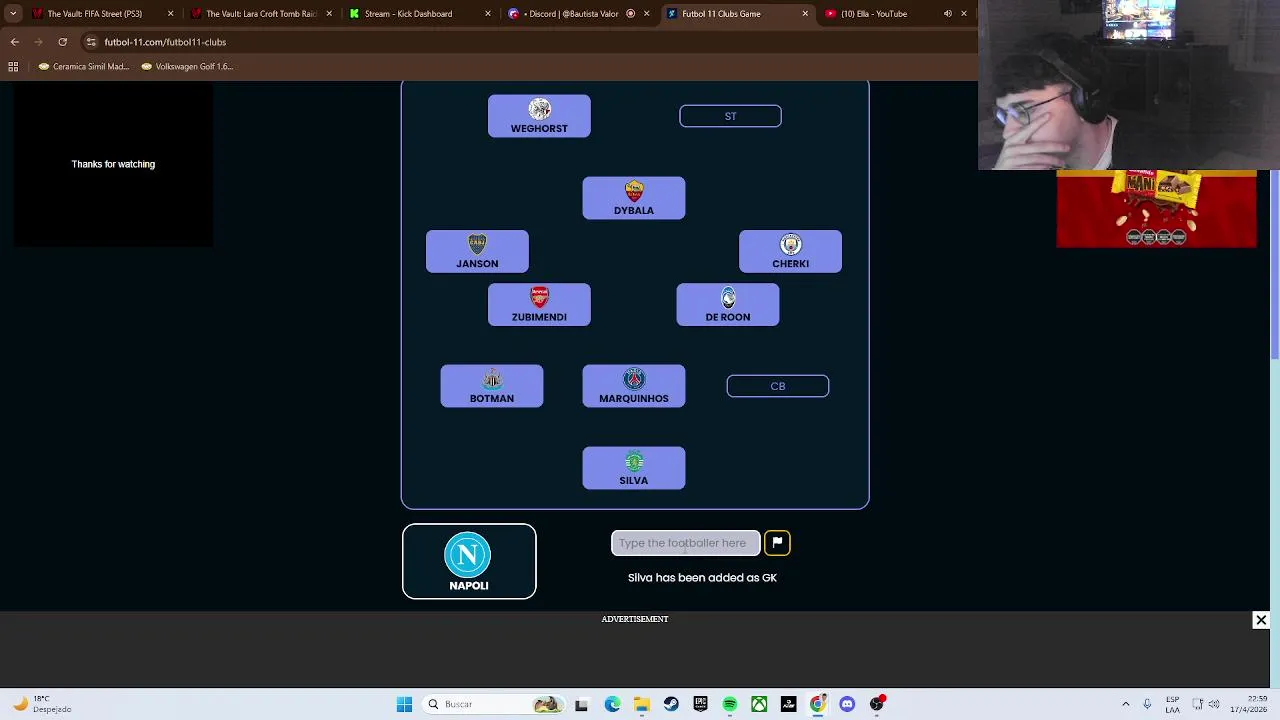Click the footballer name input field

point(686,543)
